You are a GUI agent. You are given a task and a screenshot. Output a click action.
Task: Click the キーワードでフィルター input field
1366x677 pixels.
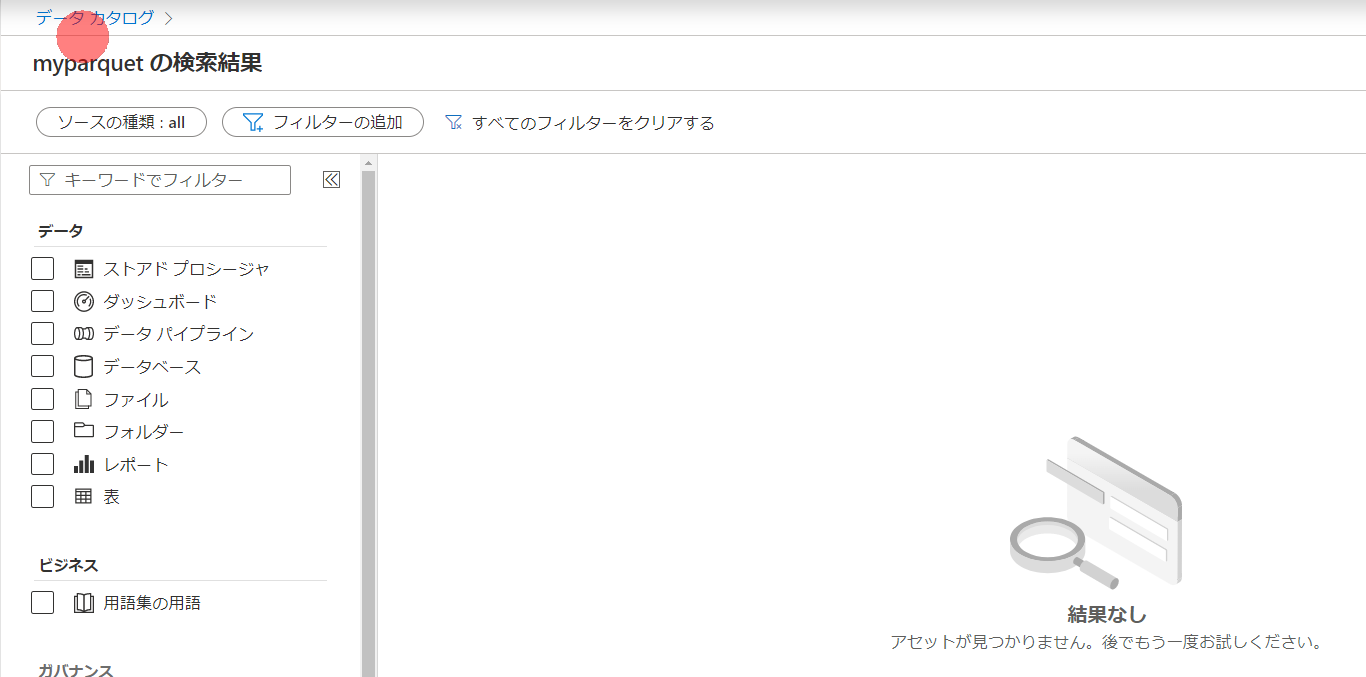[159, 180]
